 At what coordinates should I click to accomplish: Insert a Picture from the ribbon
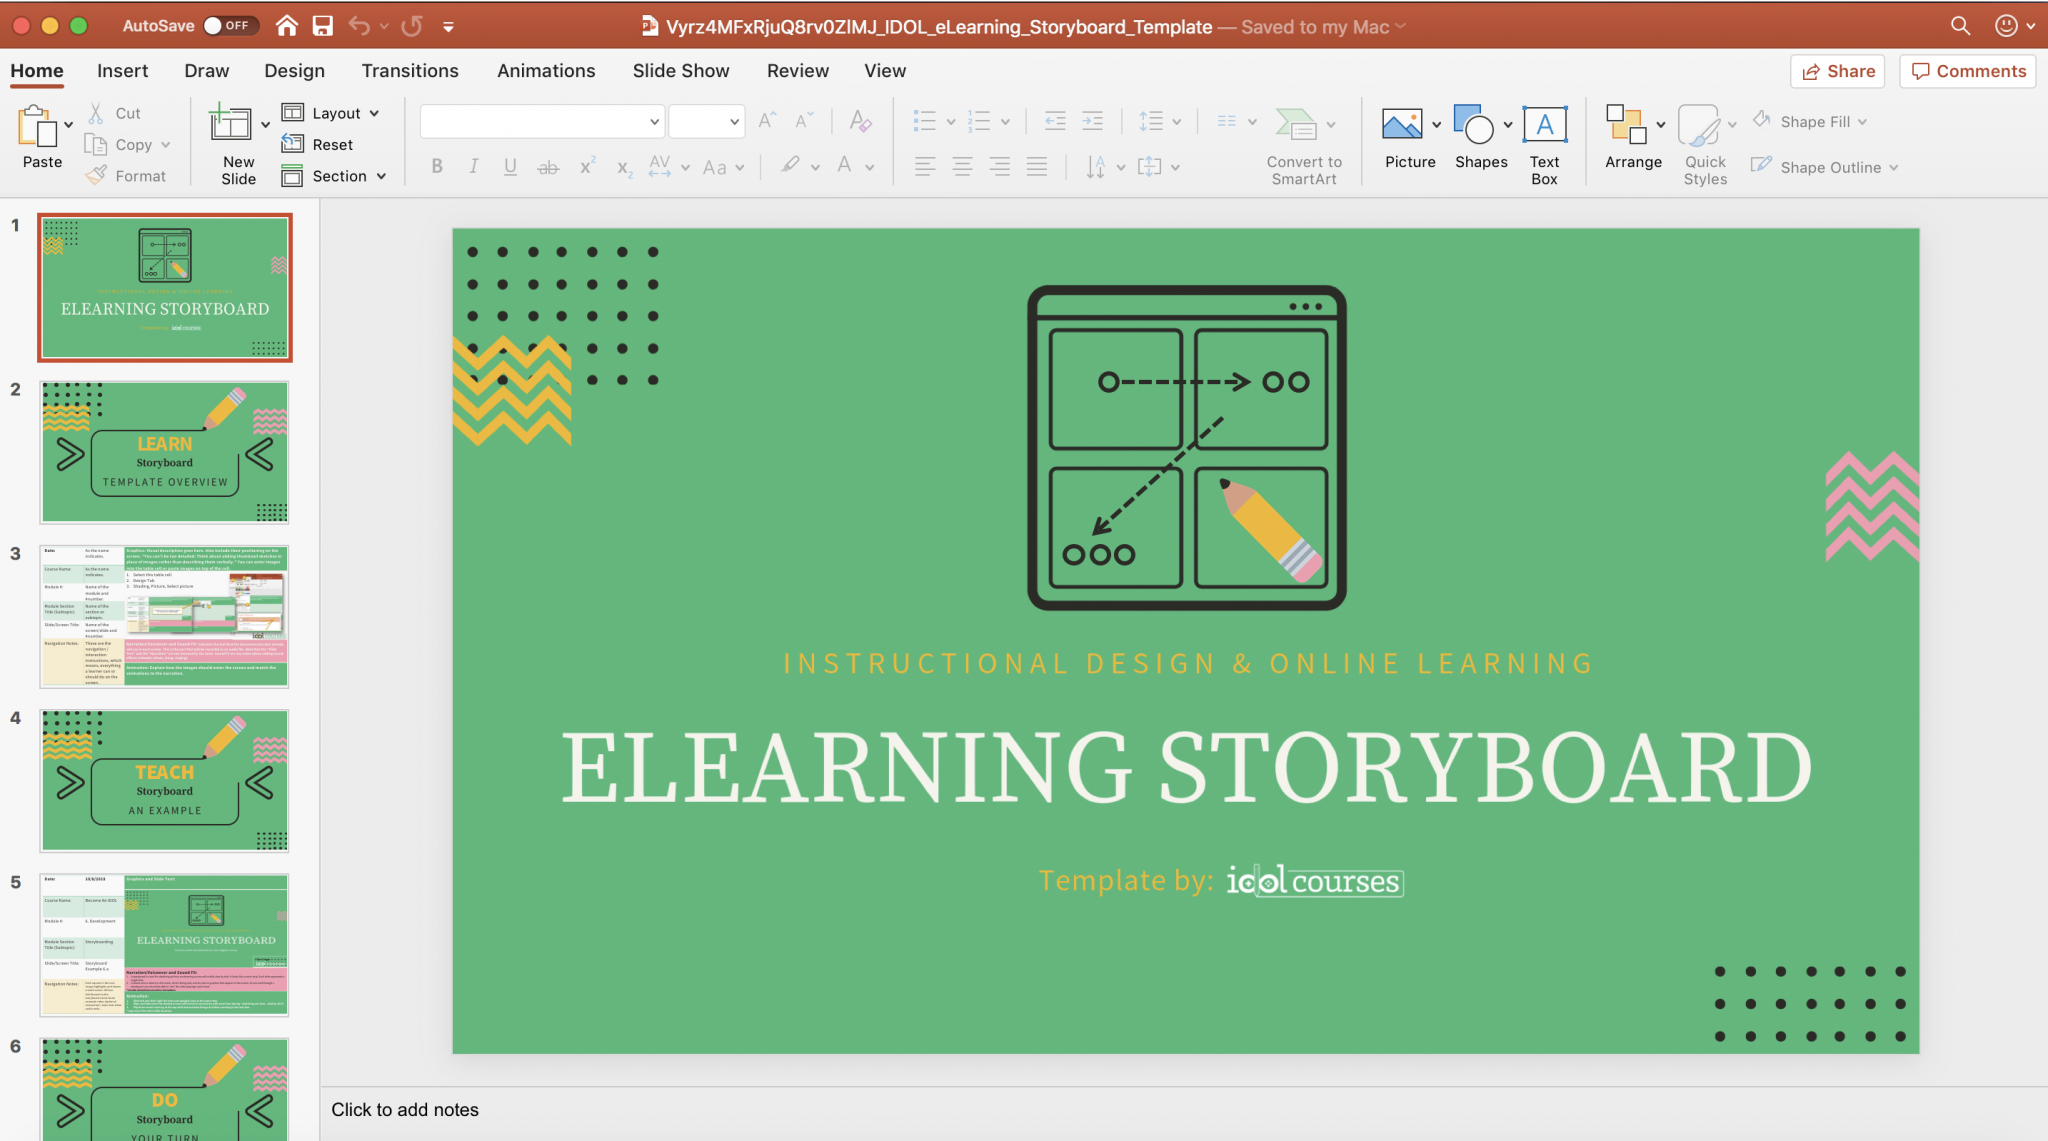tap(1402, 125)
